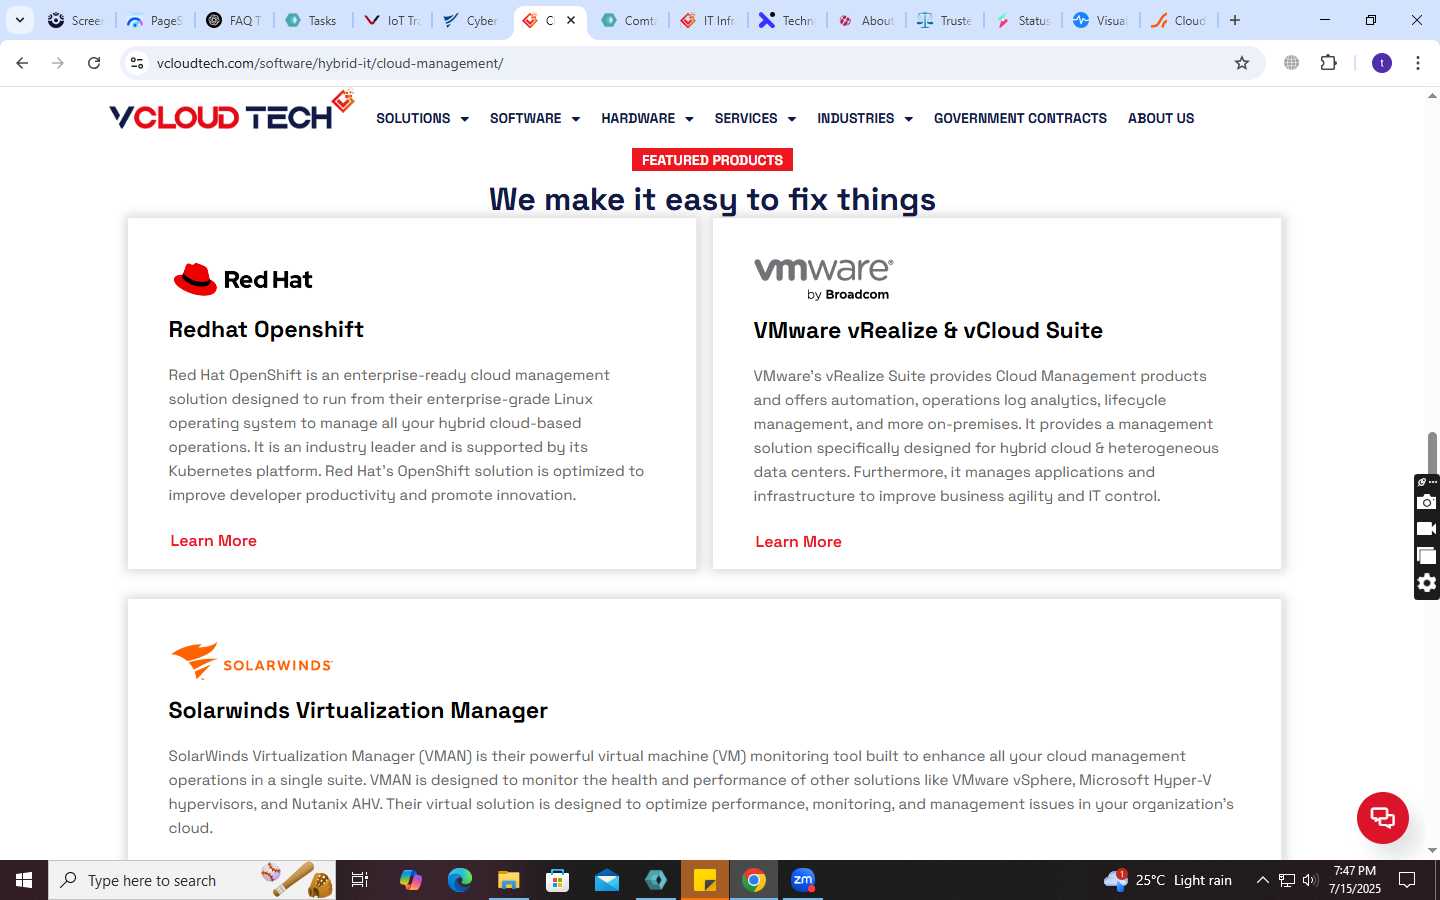The height and width of the screenshot is (900, 1440).
Task: Learn More about VMware vRealize Suite
Action: point(798,542)
